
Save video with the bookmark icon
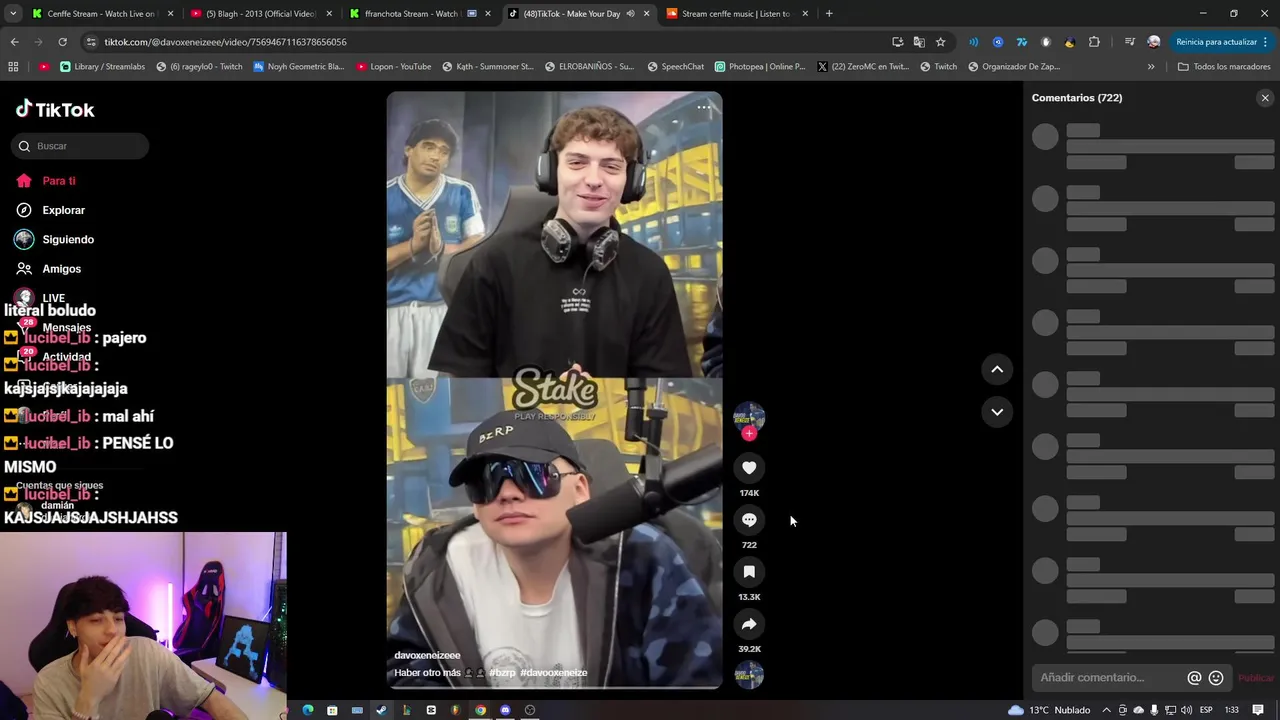pyautogui.click(x=749, y=571)
